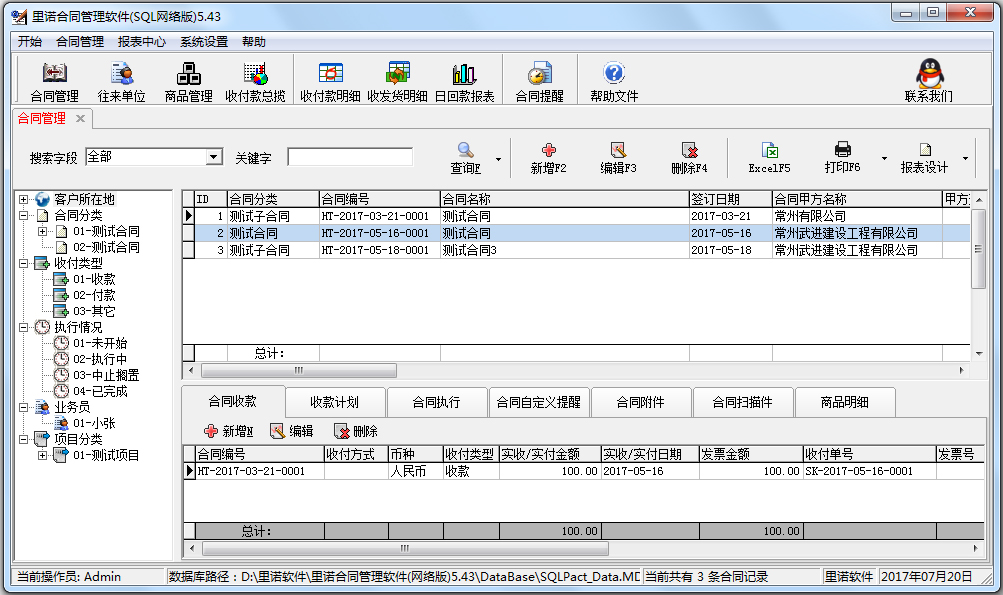Screen dimensions: 1003x595
Task: Select contract row HT-2017-03-21-0001 in the top grid
Action: tap(576, 216)
